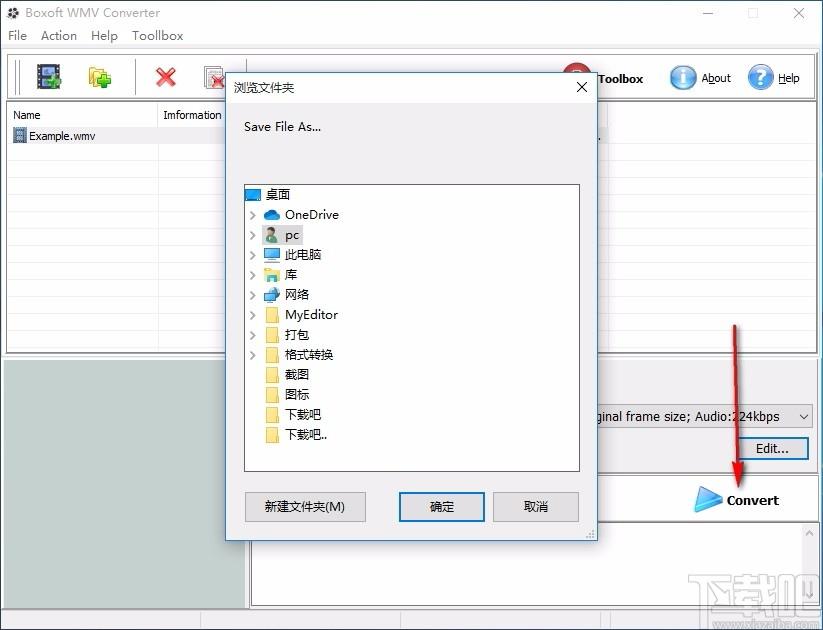Screen dimensions: 823x630
Task: Click the Add video file toolbar icon
Action: tap(49, 77)
